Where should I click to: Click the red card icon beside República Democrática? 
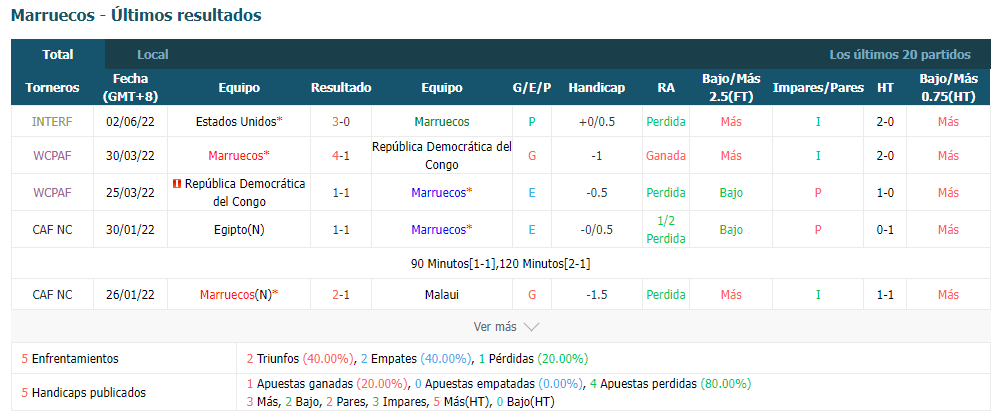point(177,184)
